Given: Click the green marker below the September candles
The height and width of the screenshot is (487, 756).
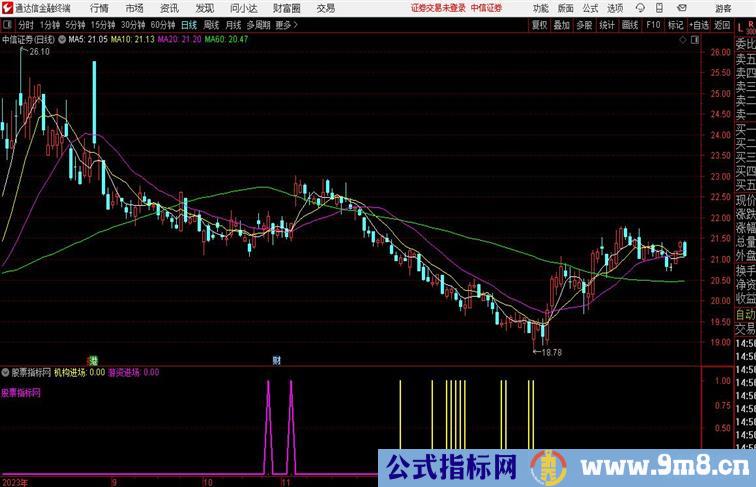Looking at the screenshot, I should [93, 360].
